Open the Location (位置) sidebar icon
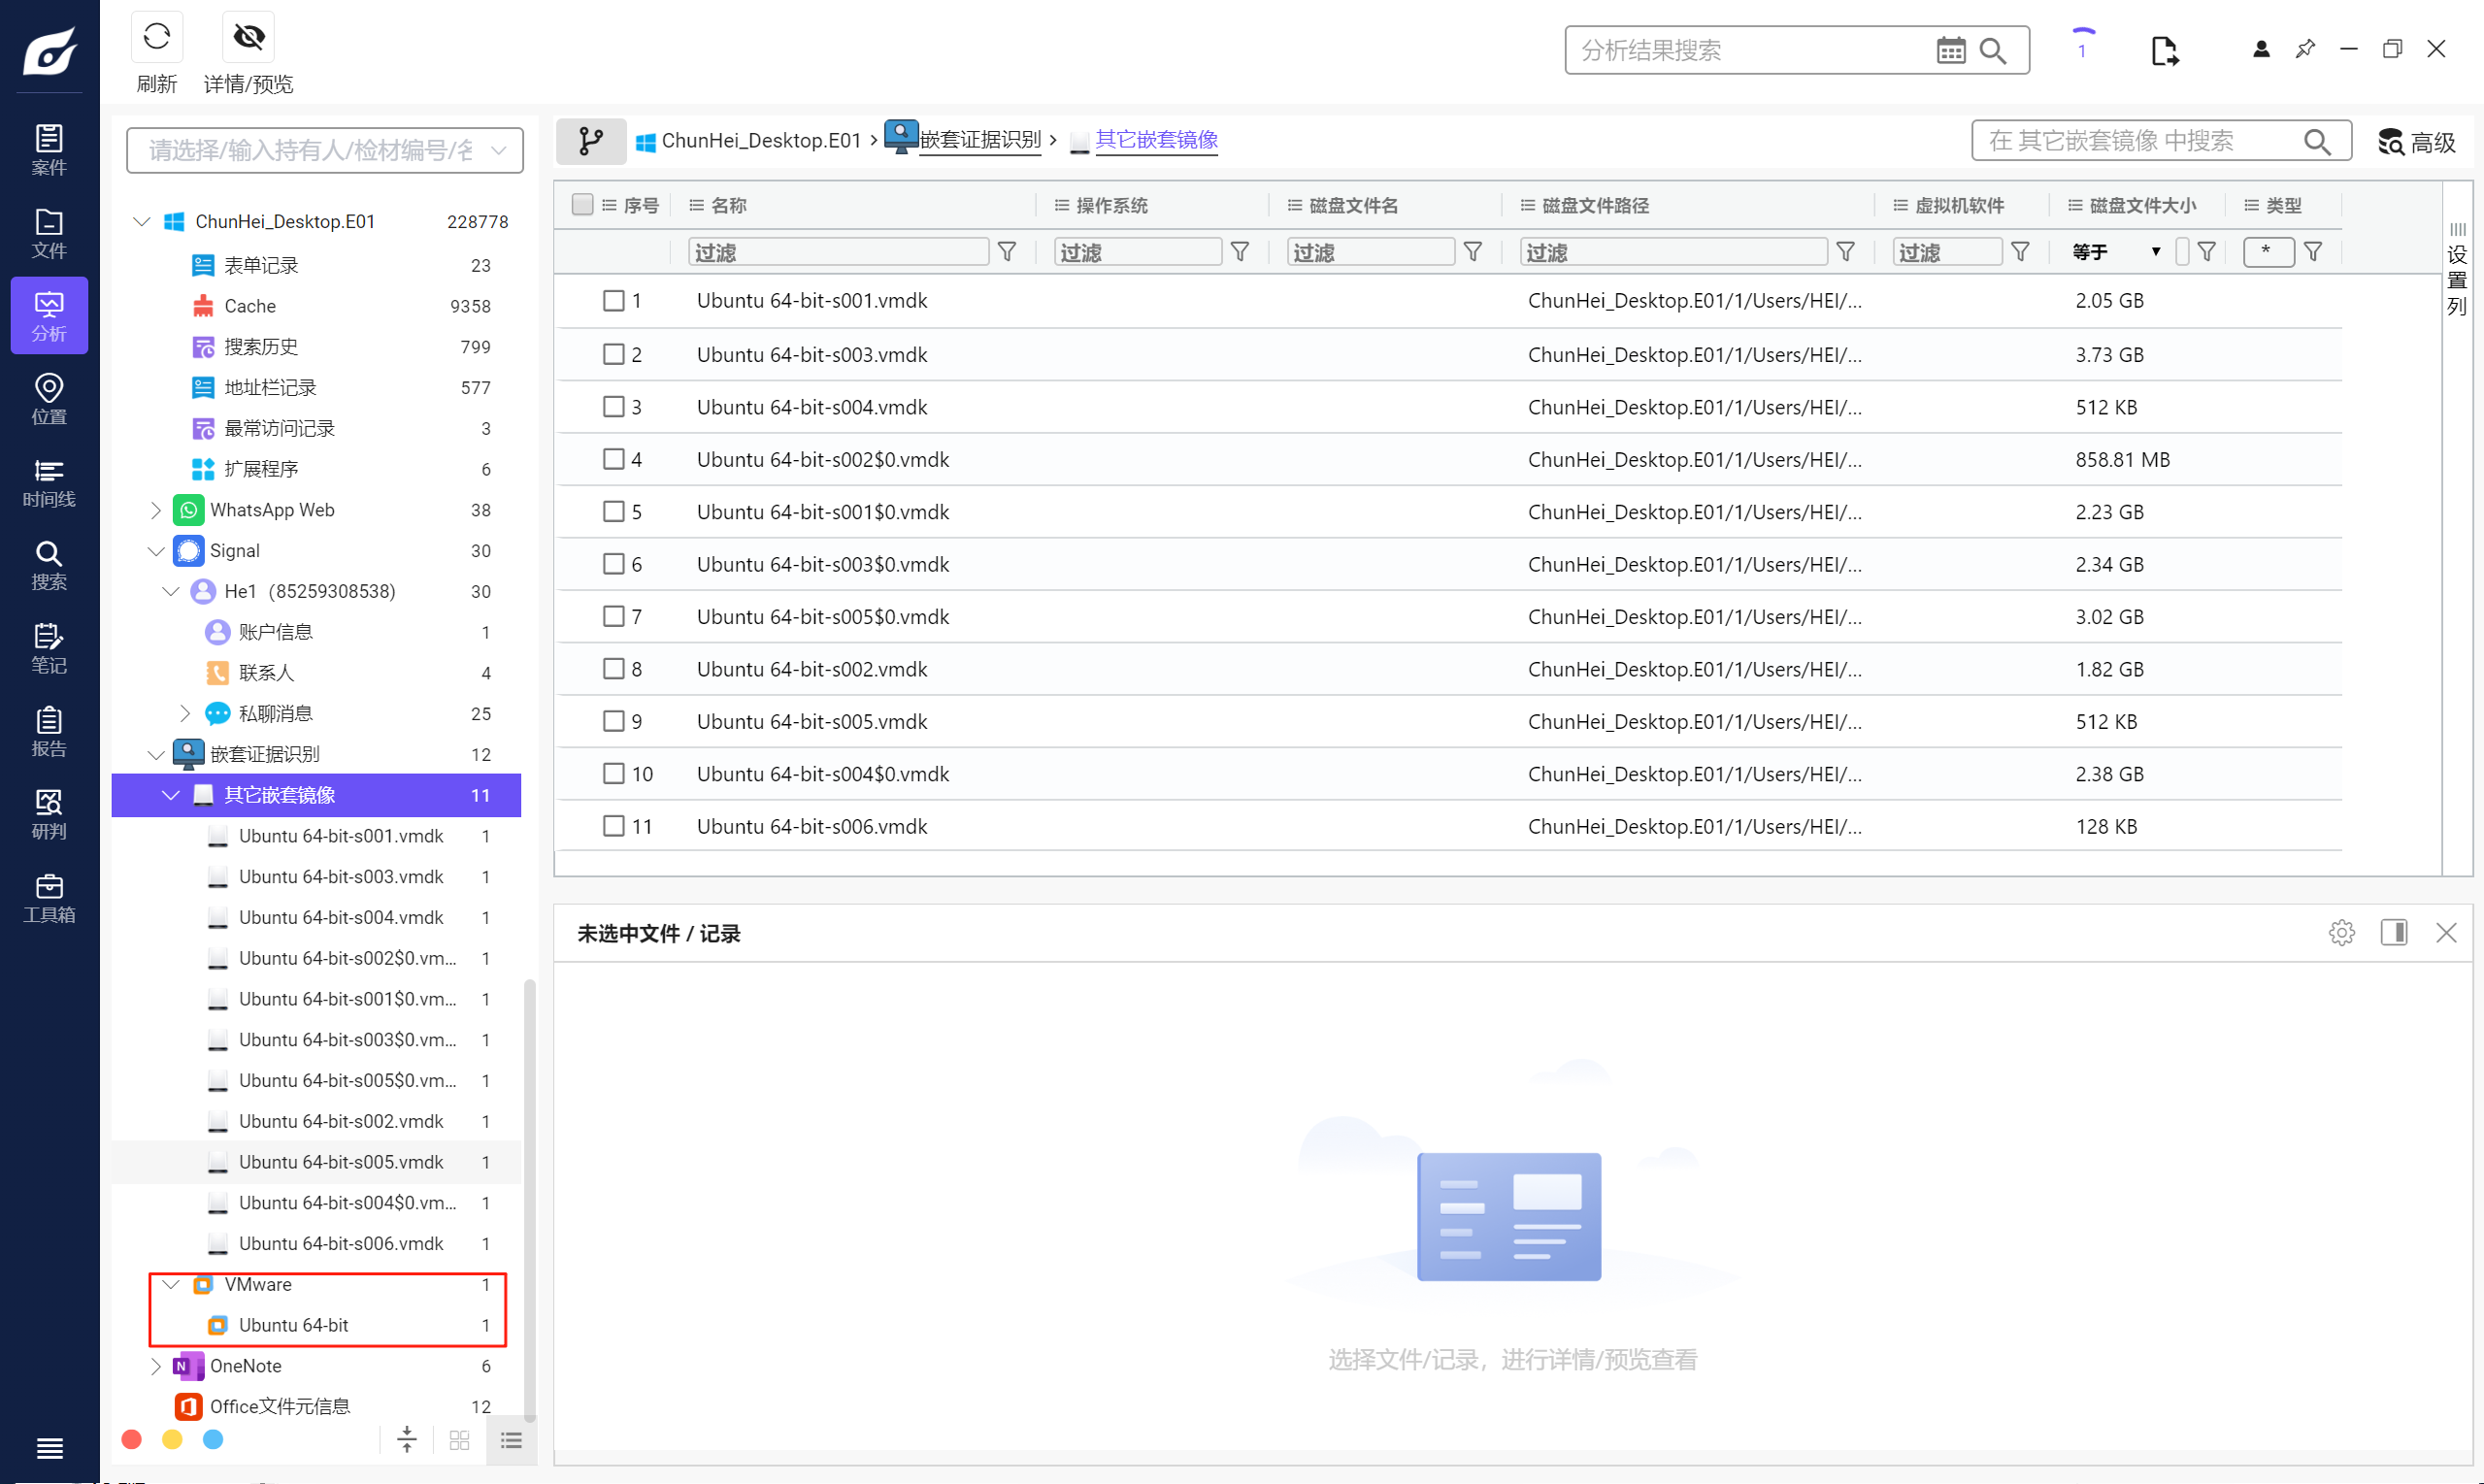The height and width of the screenshot is (1484, 2484). coord(48,399)
